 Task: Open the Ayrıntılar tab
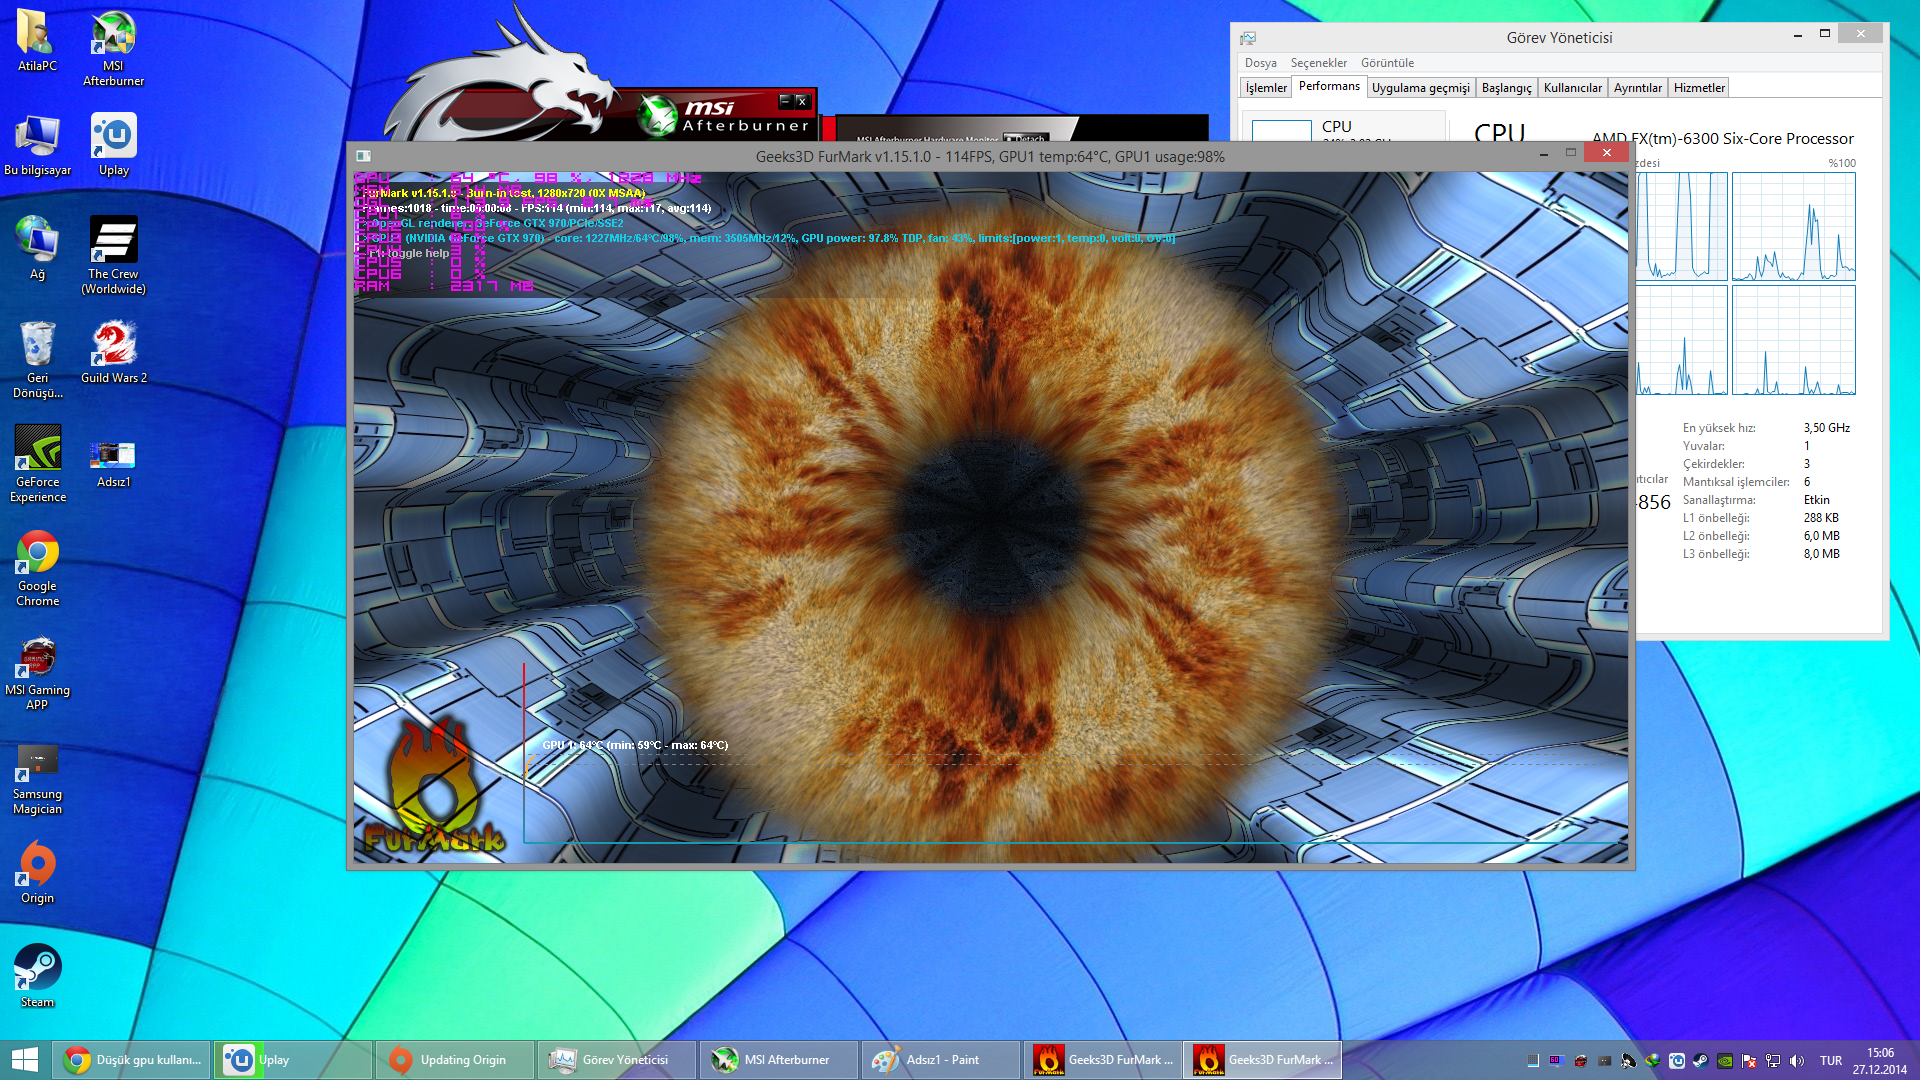1638,88
